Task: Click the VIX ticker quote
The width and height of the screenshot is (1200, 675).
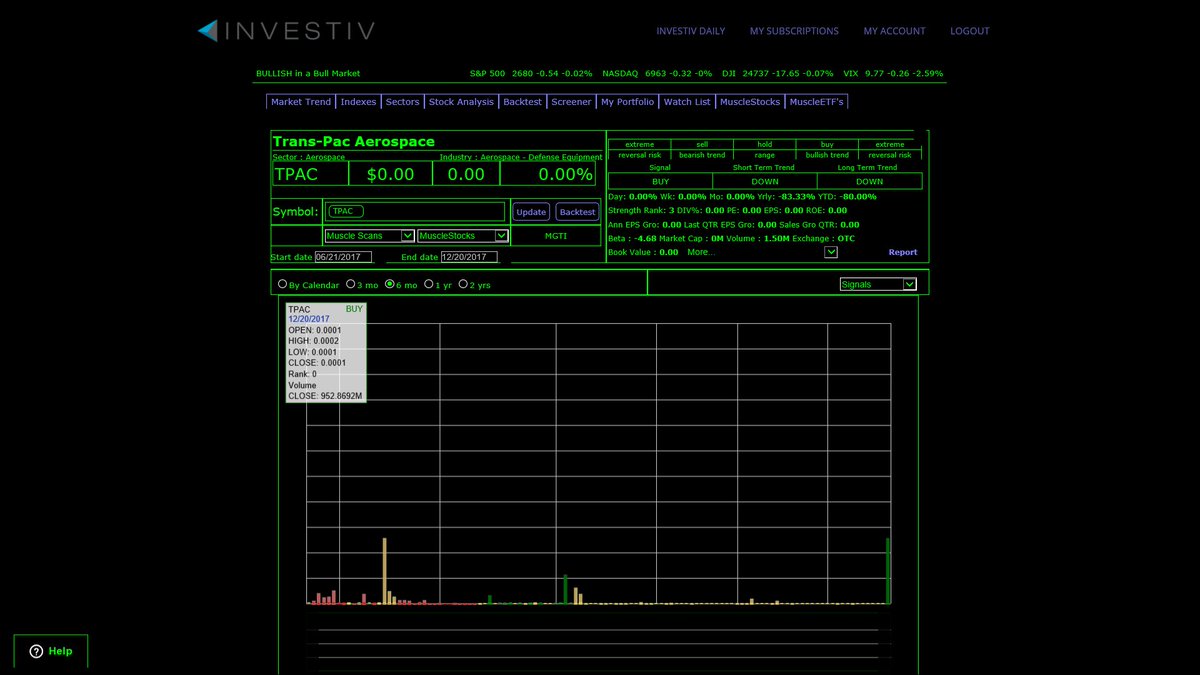Action: tap(893, 73)
